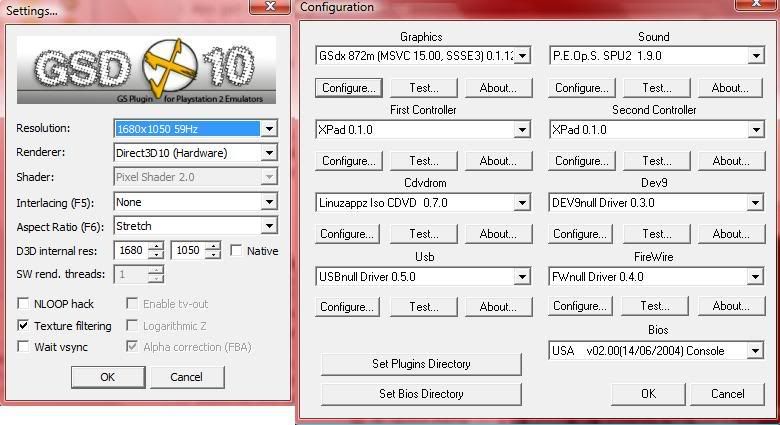Screen dimensions: 780x425
Task: Open About for the Cdvdrom plugin
Action: (x=498, y=234)
